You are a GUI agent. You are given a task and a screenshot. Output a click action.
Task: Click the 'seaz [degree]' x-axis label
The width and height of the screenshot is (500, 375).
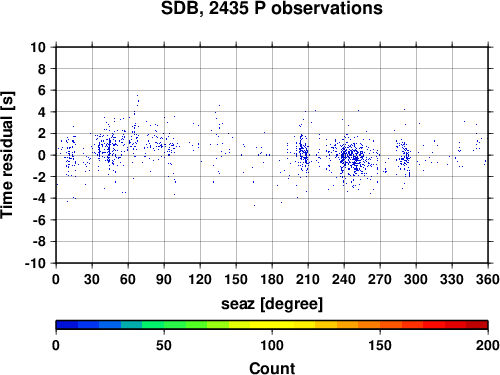[x=272, y=304]
